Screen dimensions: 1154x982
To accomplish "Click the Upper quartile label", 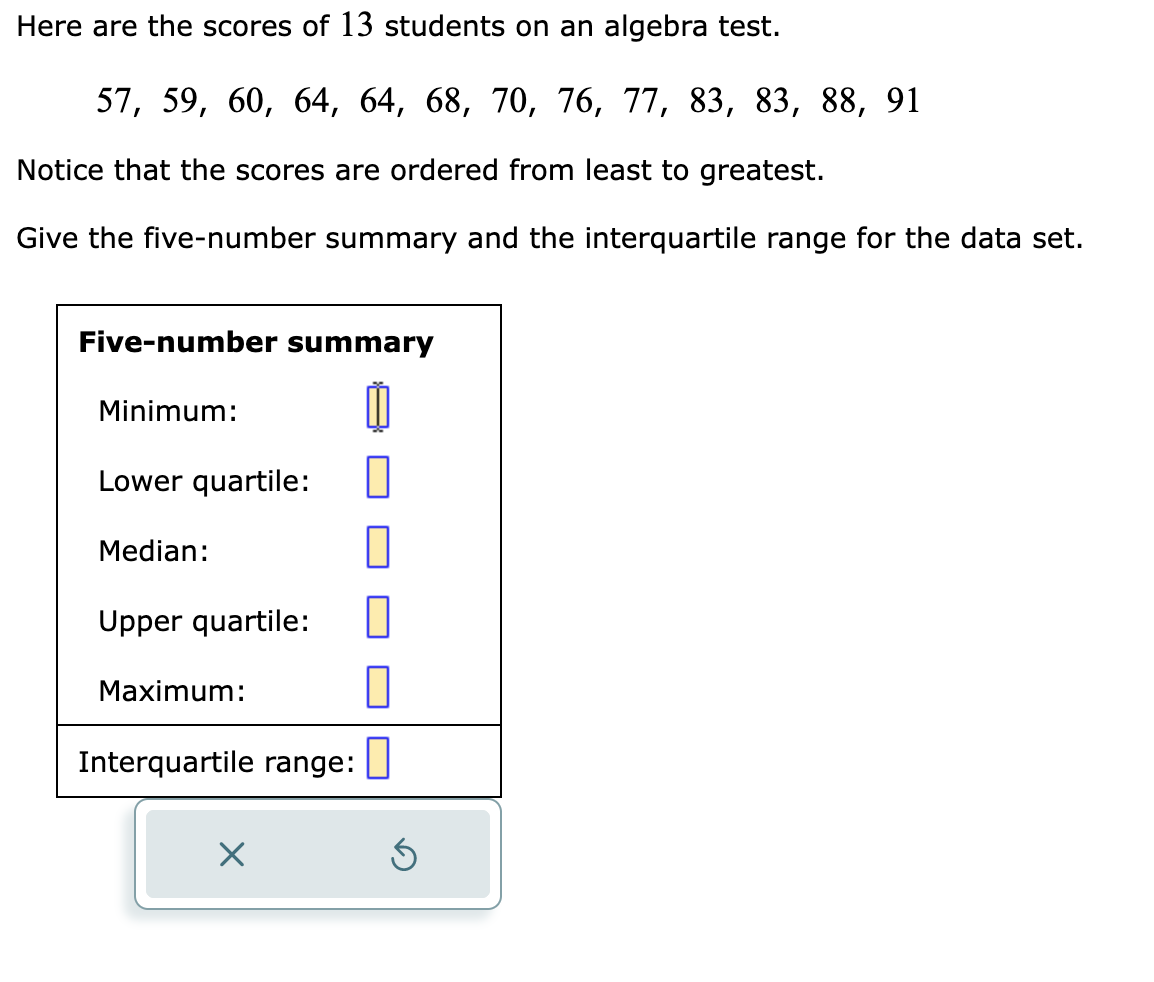I will [x=203, y=620].
